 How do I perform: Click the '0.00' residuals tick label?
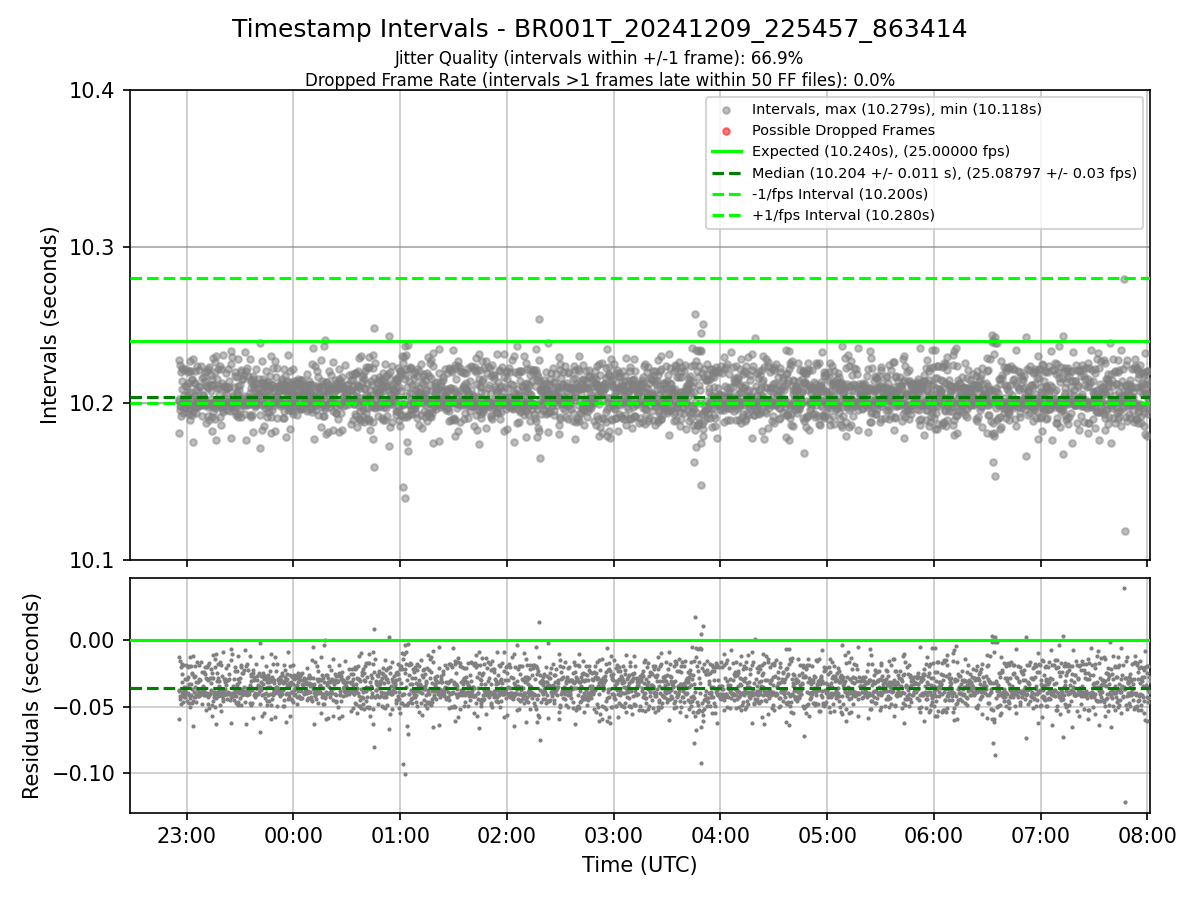coord(98,640)
